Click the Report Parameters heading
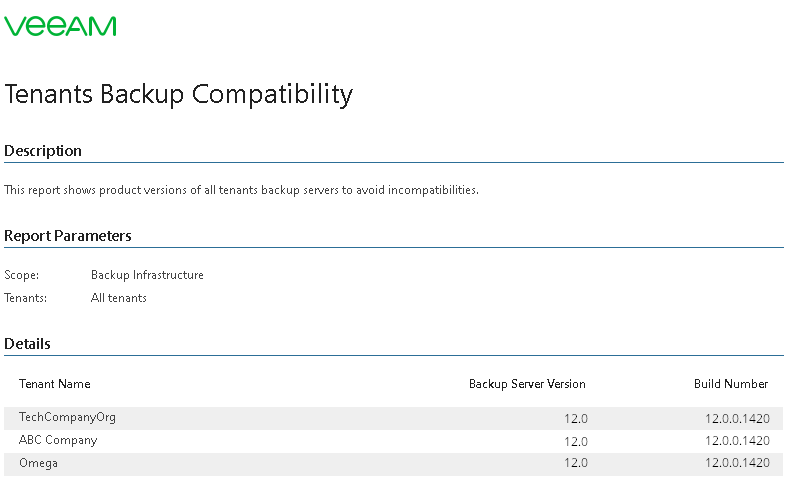Viewport: 799px width, 484px height. coord(68,236)
